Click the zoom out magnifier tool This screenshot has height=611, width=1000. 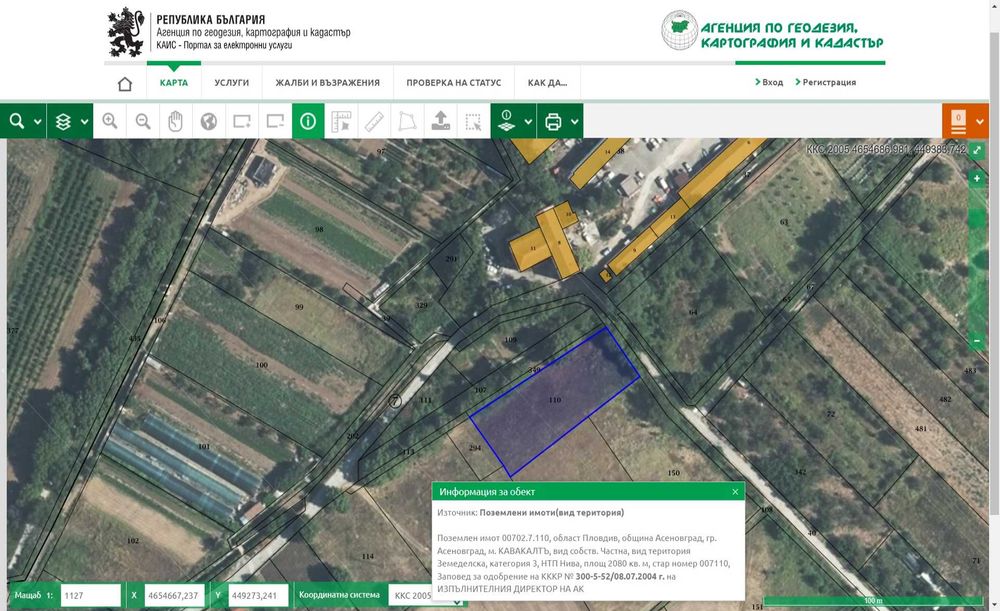(143, 121)
